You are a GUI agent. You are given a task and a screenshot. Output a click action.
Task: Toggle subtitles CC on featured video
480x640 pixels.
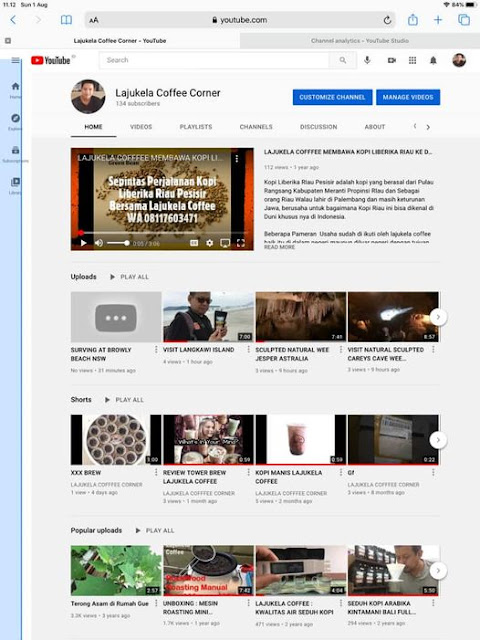click(x=194, y=243)
